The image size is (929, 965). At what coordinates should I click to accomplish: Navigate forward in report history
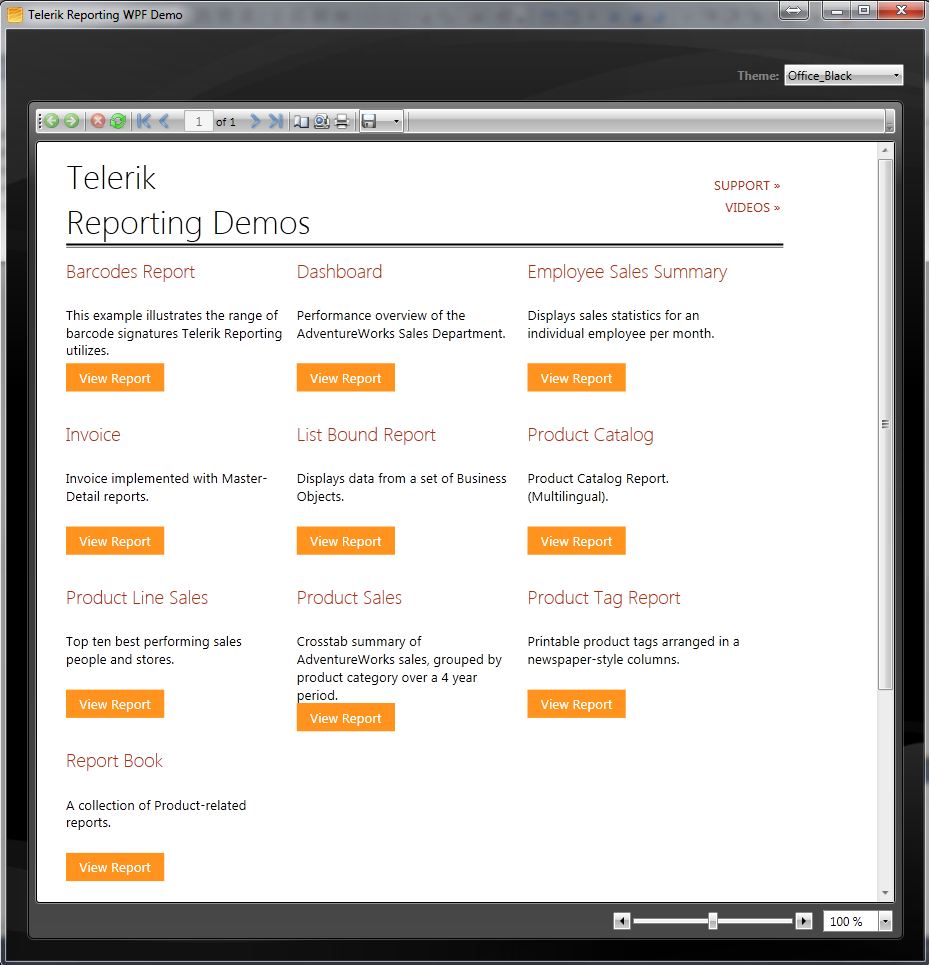coord(71,121)
